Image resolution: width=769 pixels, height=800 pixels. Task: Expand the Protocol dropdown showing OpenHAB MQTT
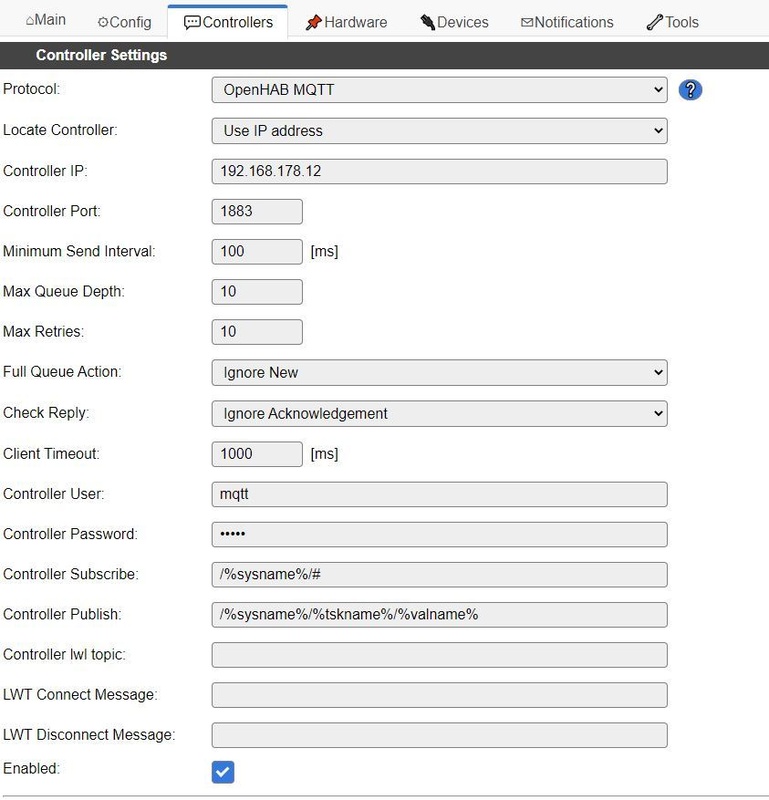(439, 90)
